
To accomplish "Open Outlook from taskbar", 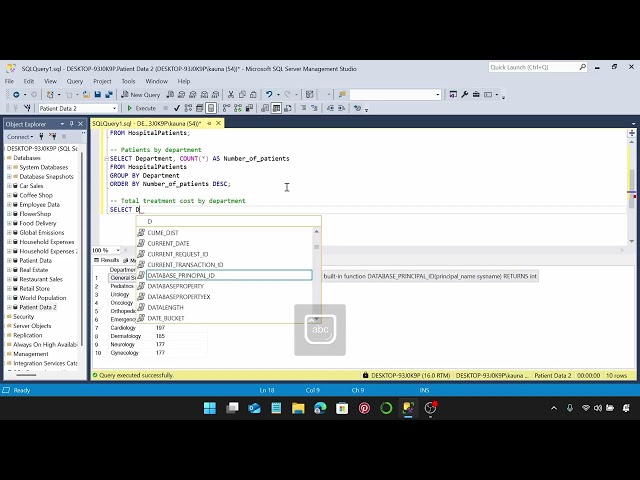I will pos(254,408).
